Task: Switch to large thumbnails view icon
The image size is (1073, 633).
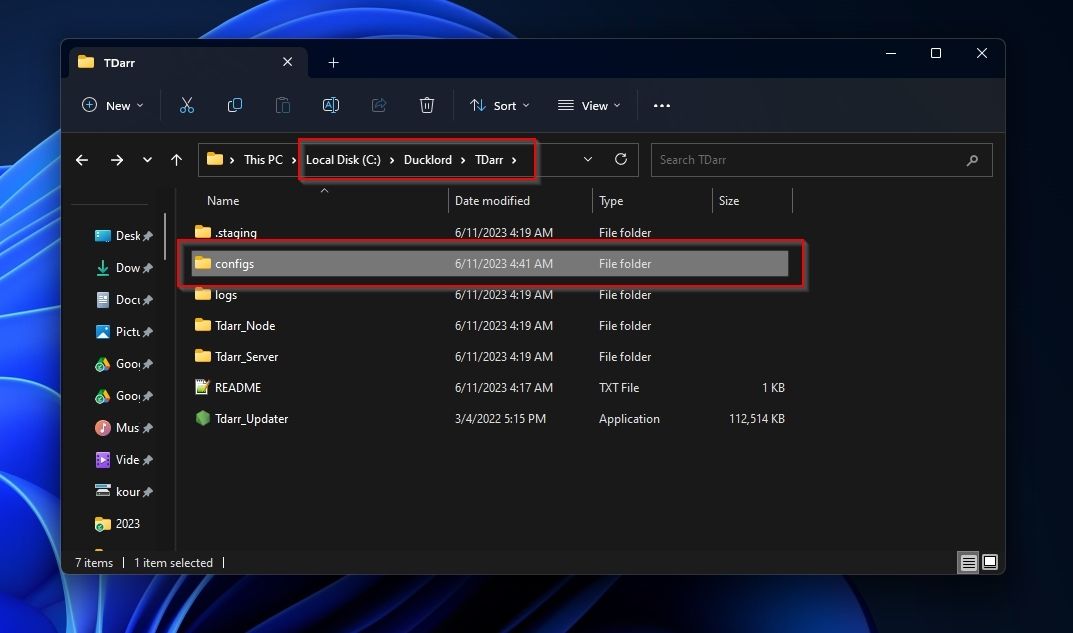Action: 990,563
